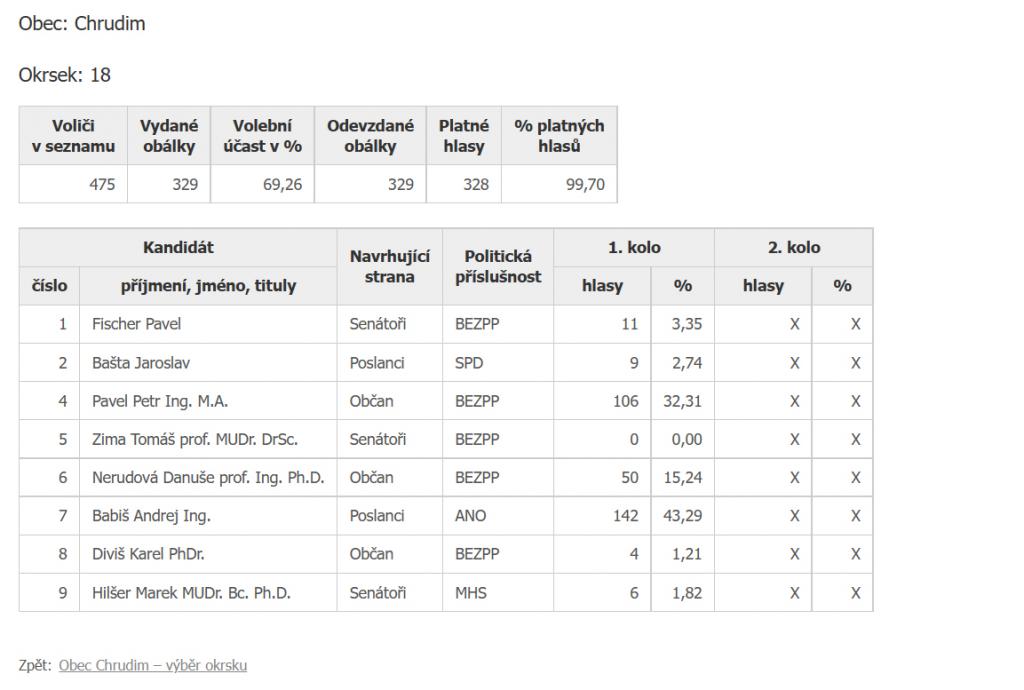Click Hilšer Marek MUDr. Bc. Ph.D. cell
Image resolution: width=1024 pixels, height=690 pixels.
click(208, 593)
